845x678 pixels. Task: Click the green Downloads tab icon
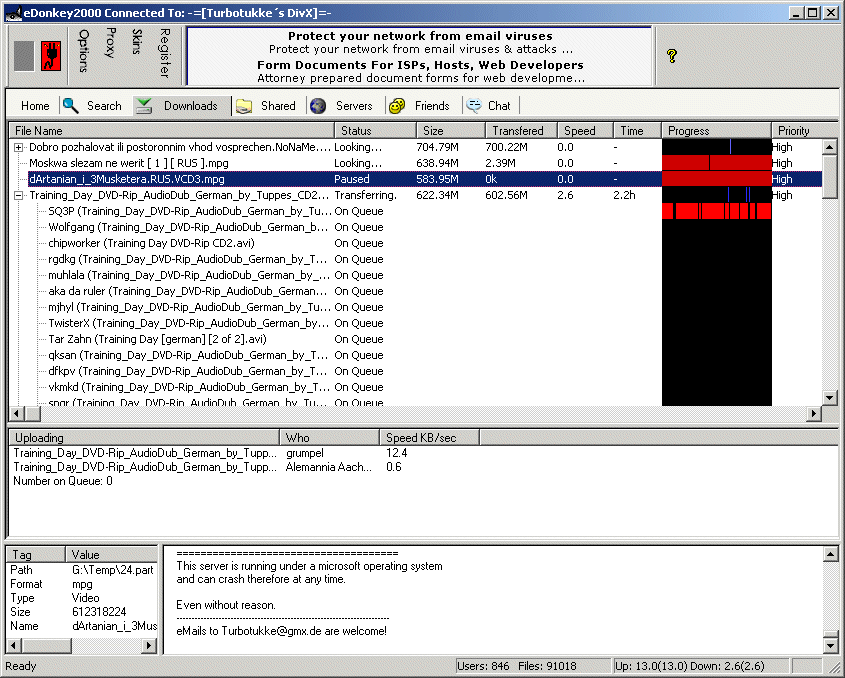point(143,106)
